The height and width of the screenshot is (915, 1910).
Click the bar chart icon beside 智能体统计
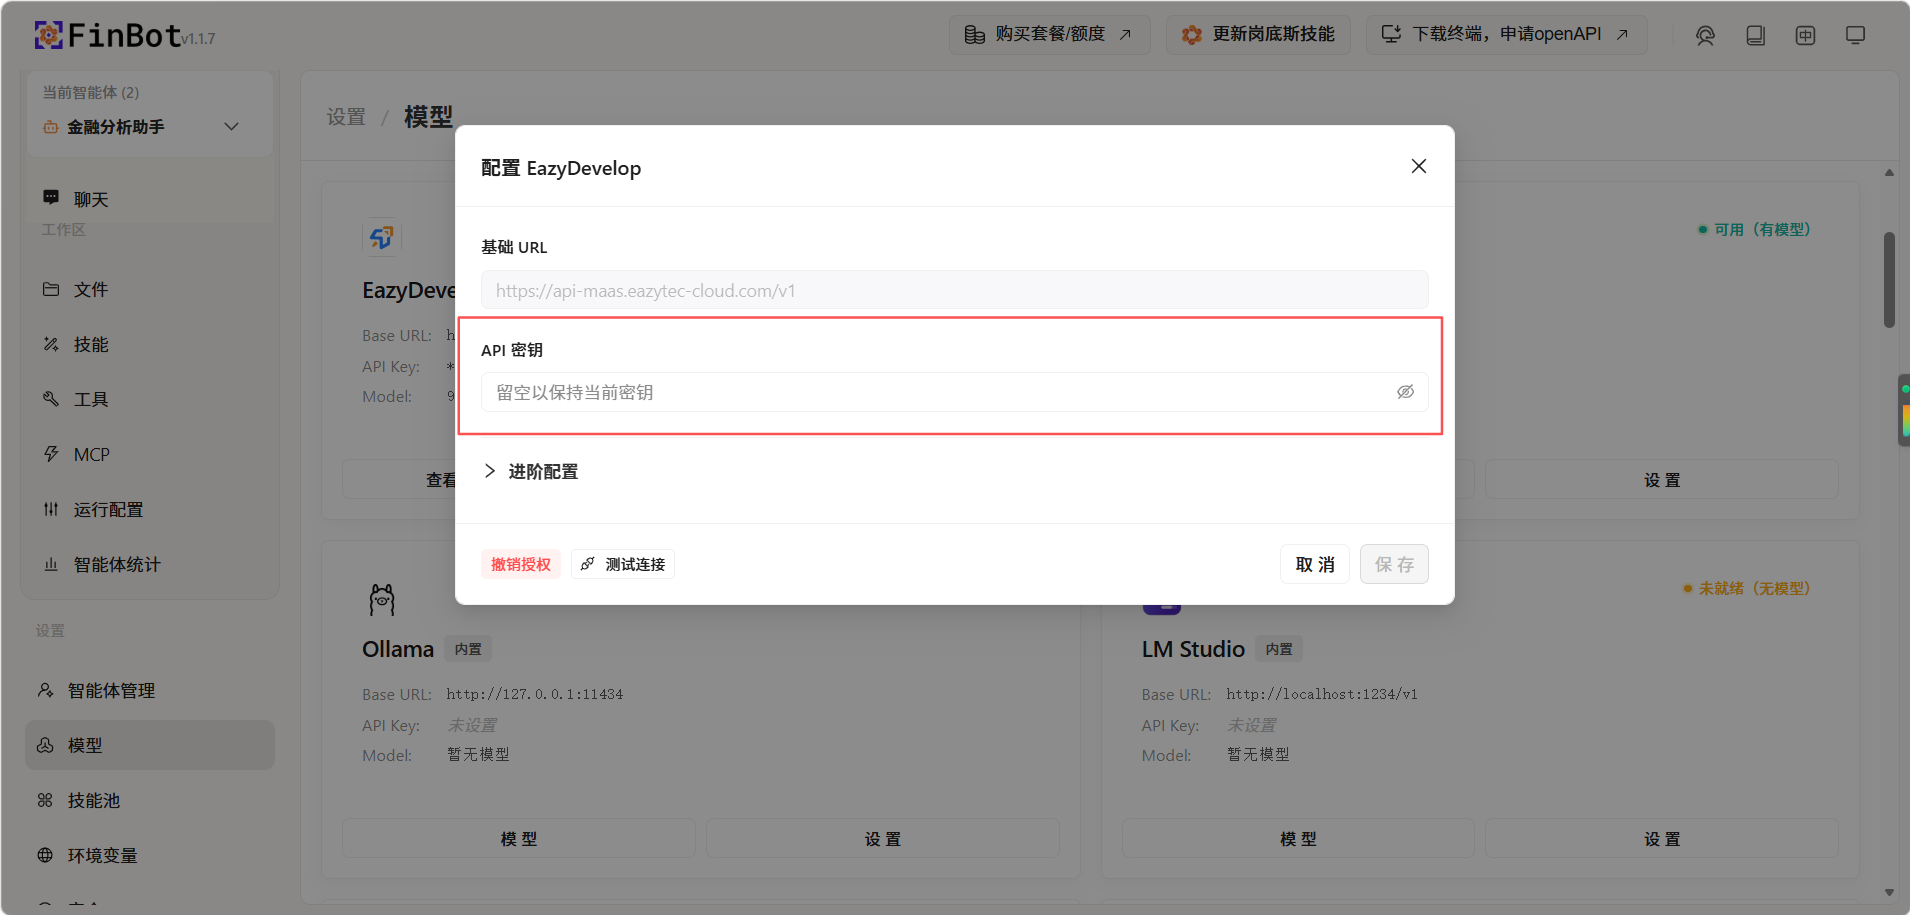[x=51, y=564]
